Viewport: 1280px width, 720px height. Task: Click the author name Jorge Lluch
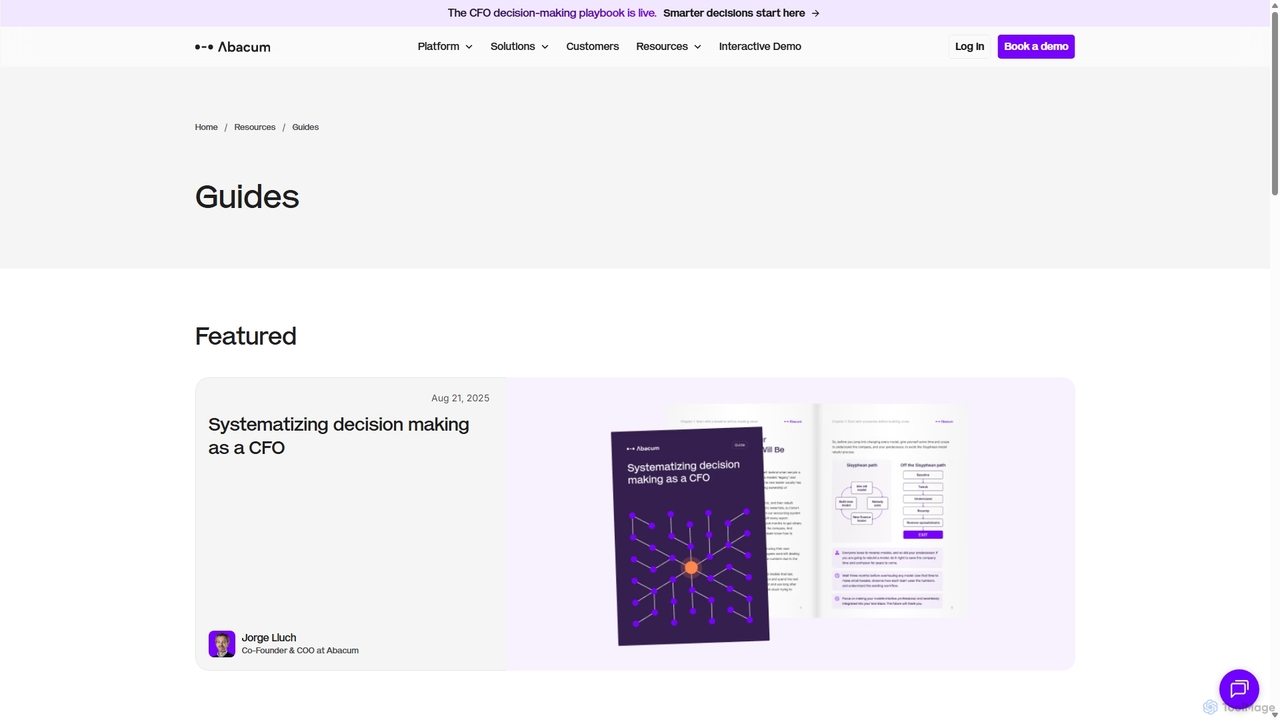269,637
